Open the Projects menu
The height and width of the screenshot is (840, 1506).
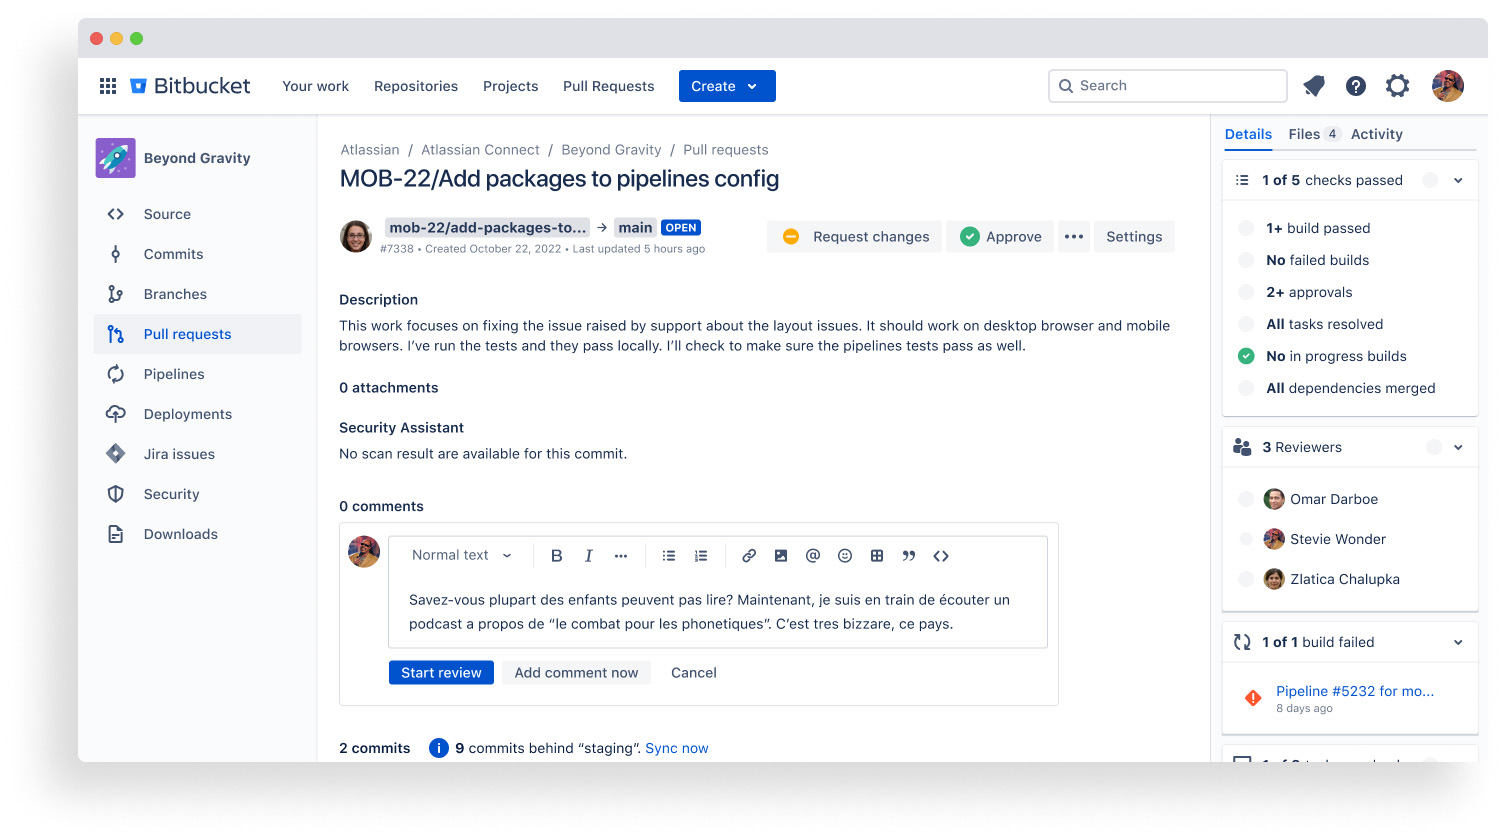coord(511,86)
